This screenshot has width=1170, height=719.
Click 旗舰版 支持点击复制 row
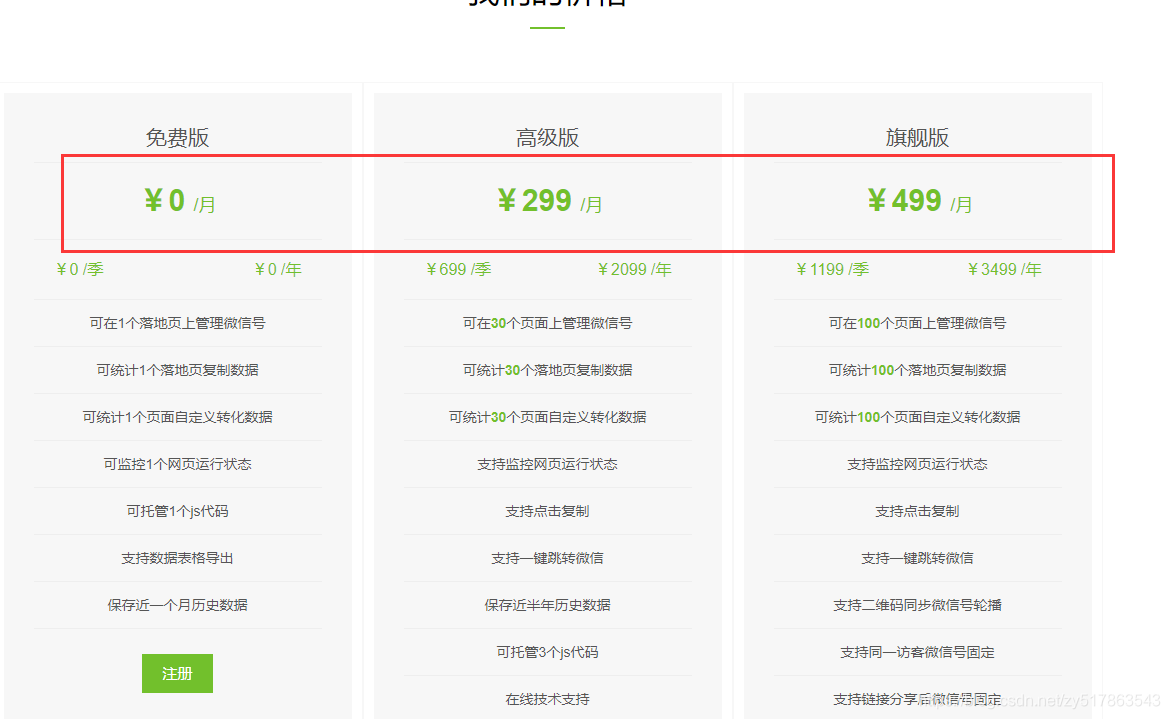(917, 511)
